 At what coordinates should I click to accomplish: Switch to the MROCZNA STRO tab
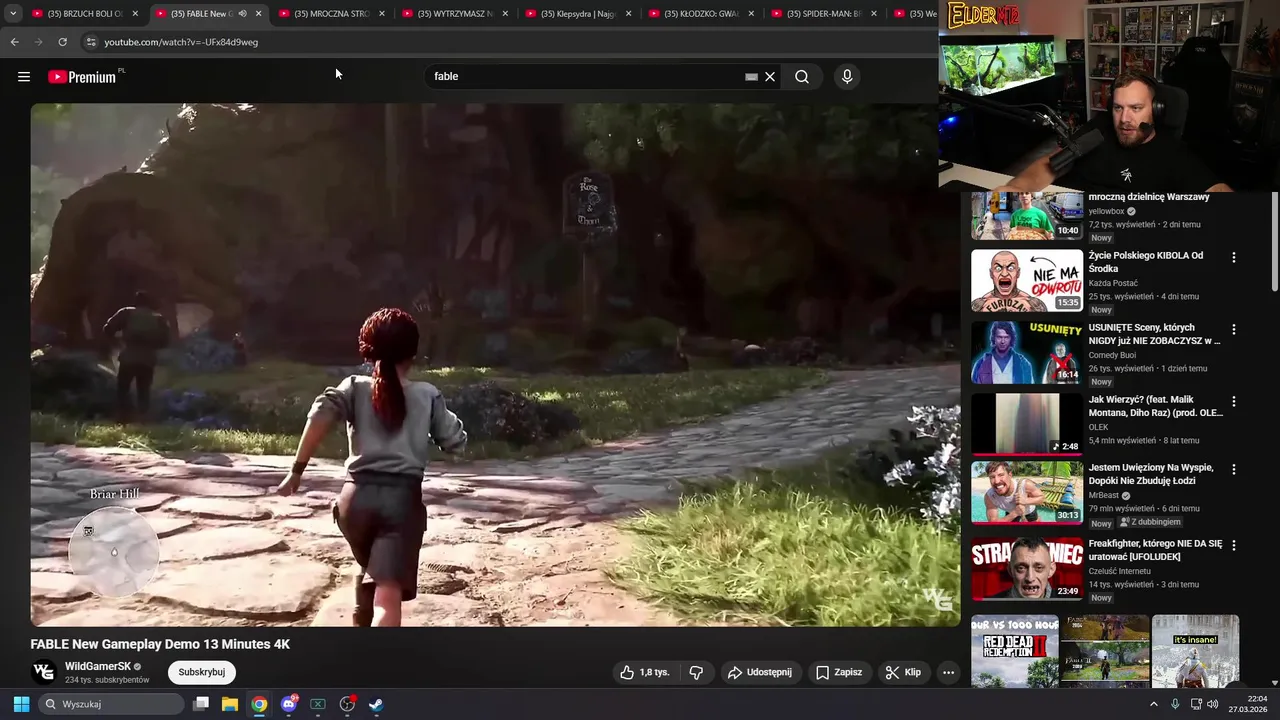pos(333,14)
